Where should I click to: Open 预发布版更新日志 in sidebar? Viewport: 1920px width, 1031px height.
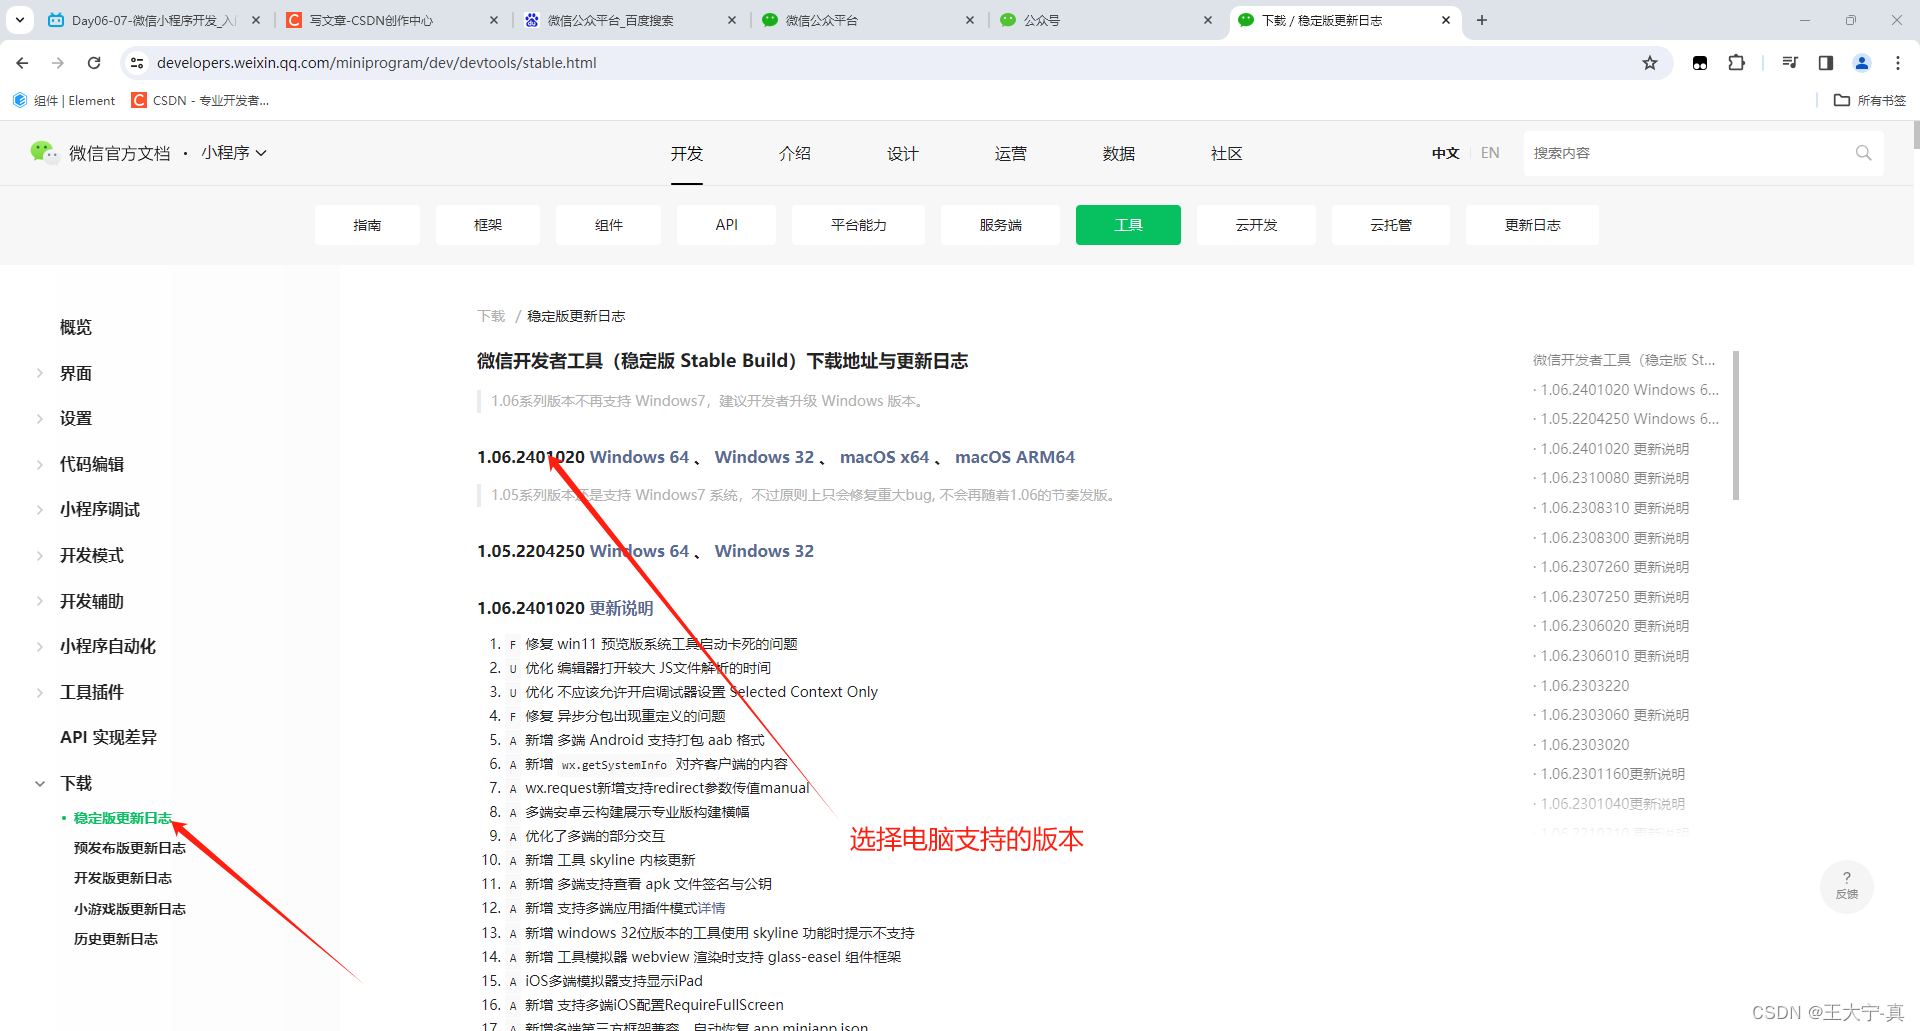pos(130,848)
